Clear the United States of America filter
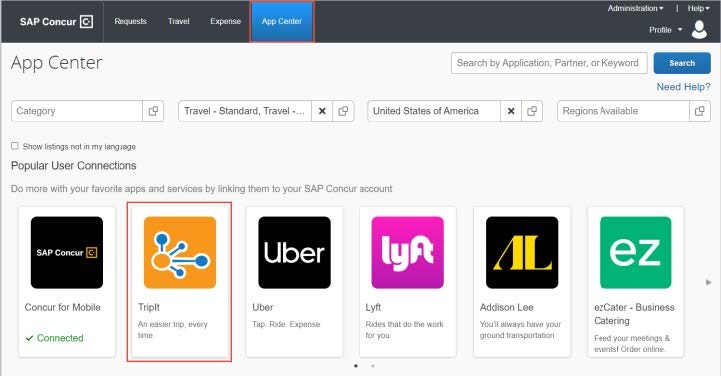Screen dimensions: 721x376 pos(511,111)
